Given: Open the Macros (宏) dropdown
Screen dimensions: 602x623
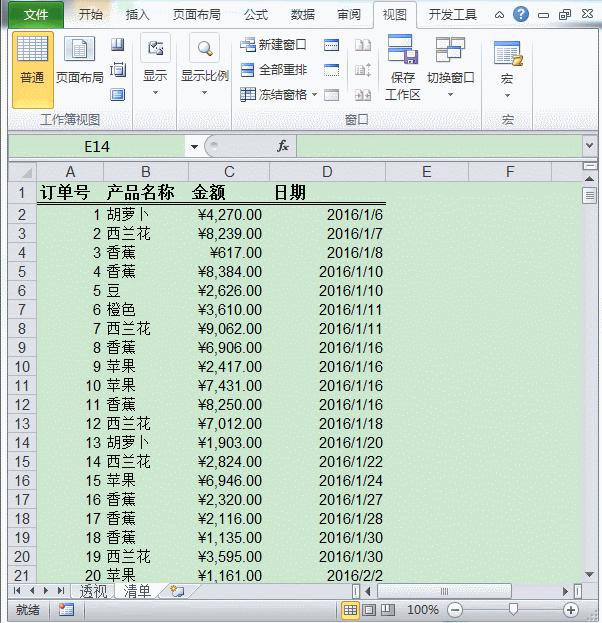Looking at the screenshot, I should (507, 70).
